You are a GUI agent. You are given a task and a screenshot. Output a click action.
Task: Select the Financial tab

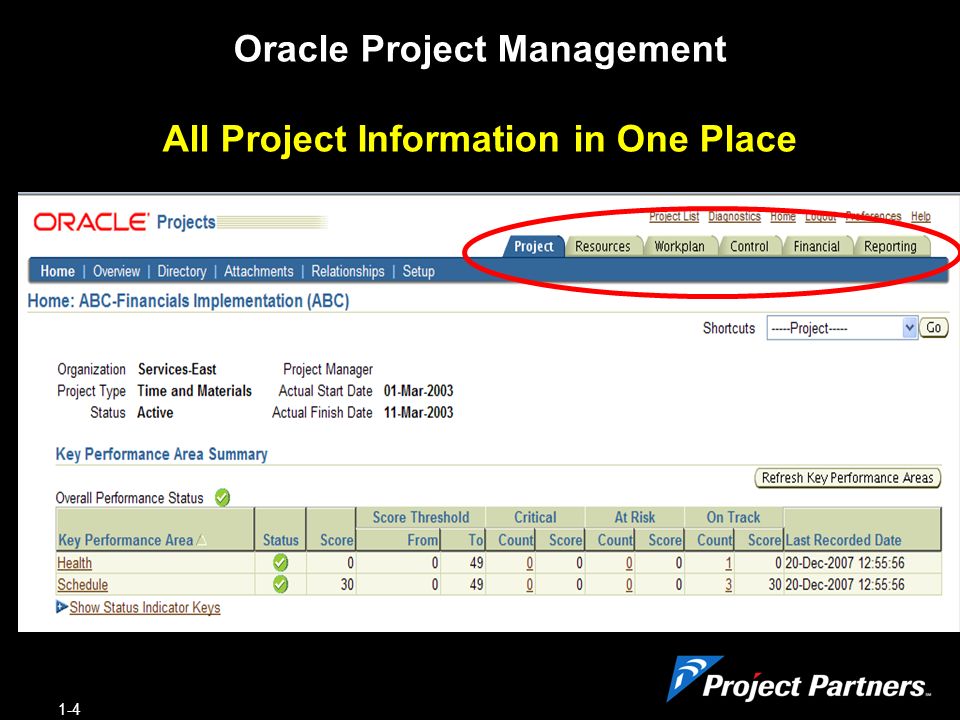click(x=817, y=246)
